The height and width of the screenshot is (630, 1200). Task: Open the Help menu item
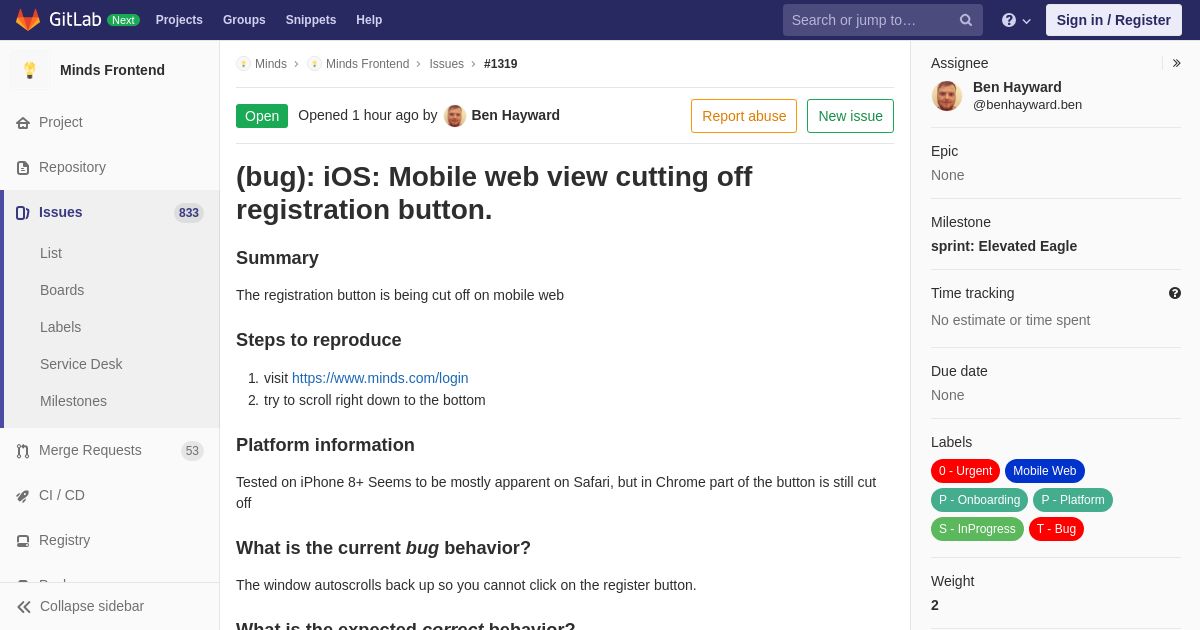369,20
